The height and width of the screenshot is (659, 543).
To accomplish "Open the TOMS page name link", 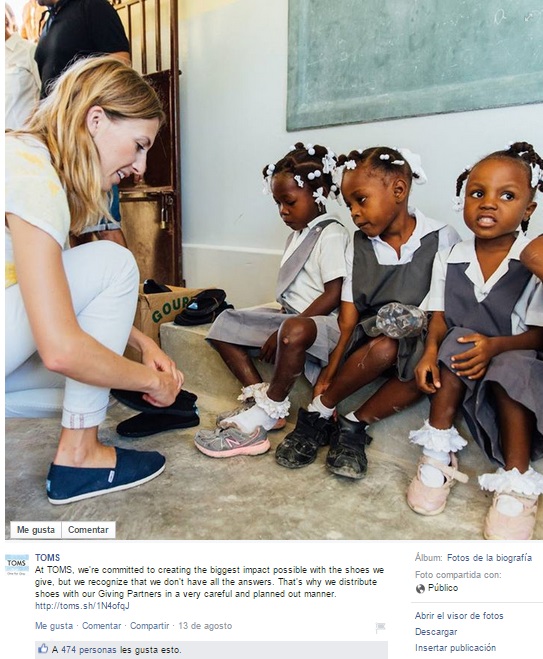I will [x=47, y=558].
